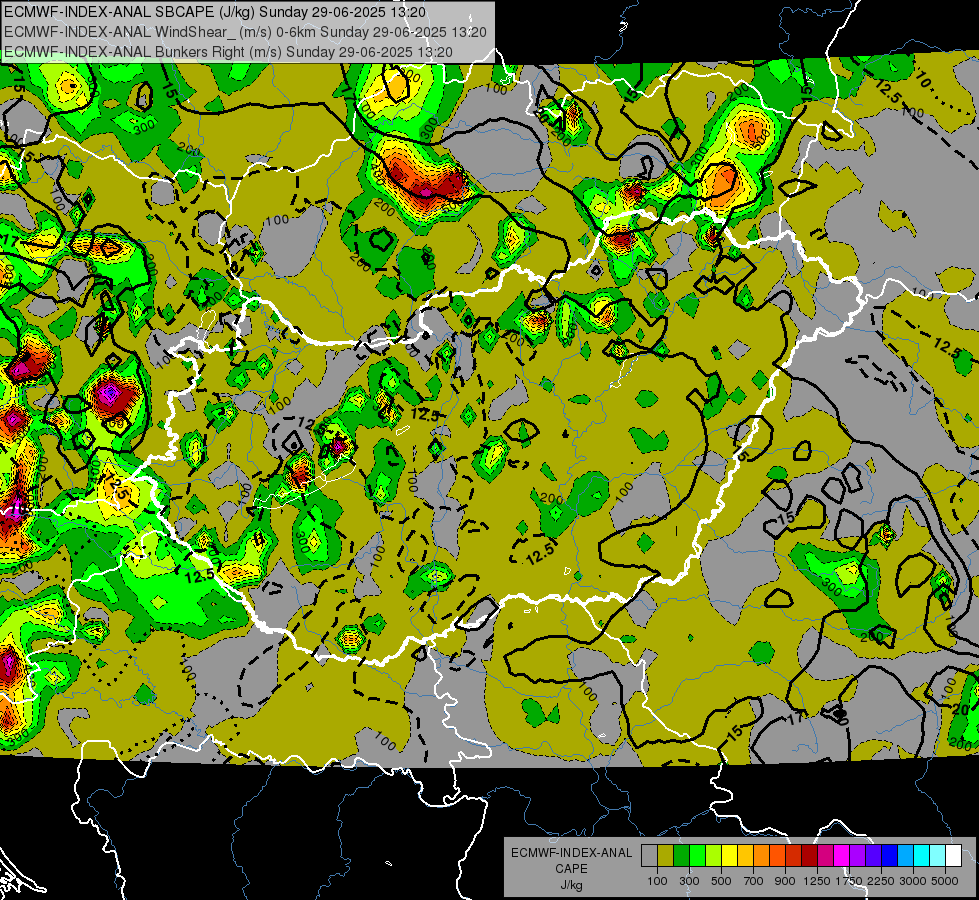Click the dark red legend swatch

click(810, 856)
